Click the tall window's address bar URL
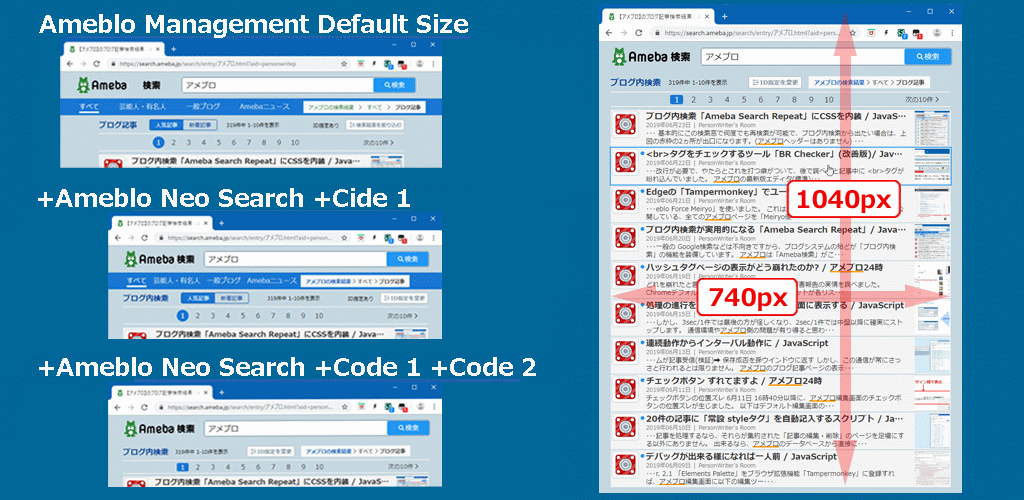The height and width of the screenshot is (500, 1024). click(x=754, y=33)
